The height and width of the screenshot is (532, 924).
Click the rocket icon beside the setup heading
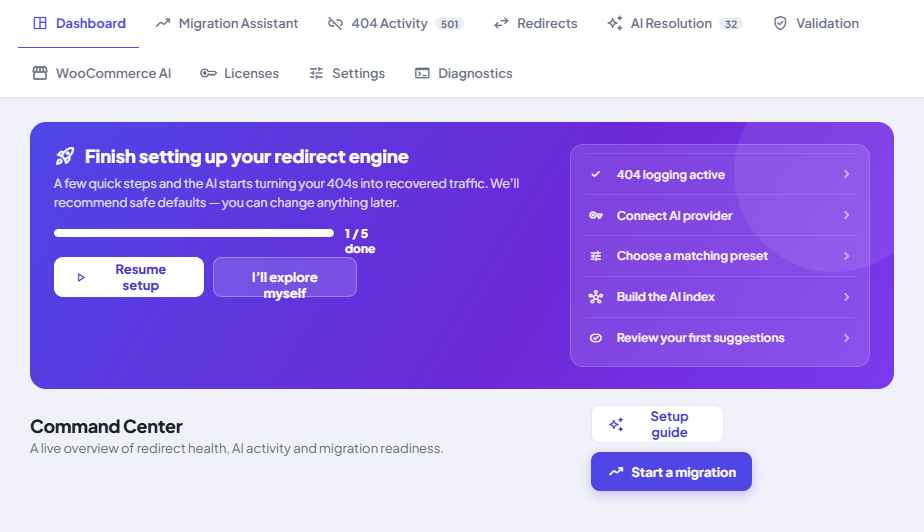(x=65, y=156)
